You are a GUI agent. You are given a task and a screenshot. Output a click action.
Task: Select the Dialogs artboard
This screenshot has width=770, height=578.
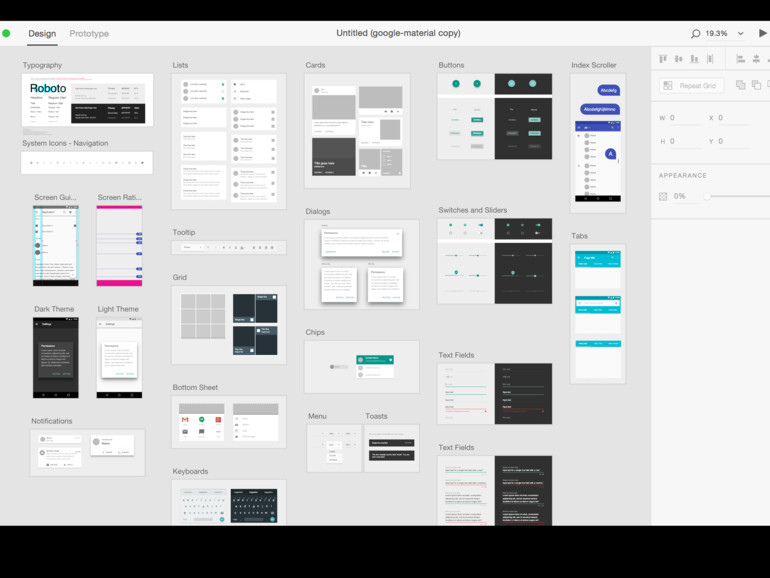point(362,265)
